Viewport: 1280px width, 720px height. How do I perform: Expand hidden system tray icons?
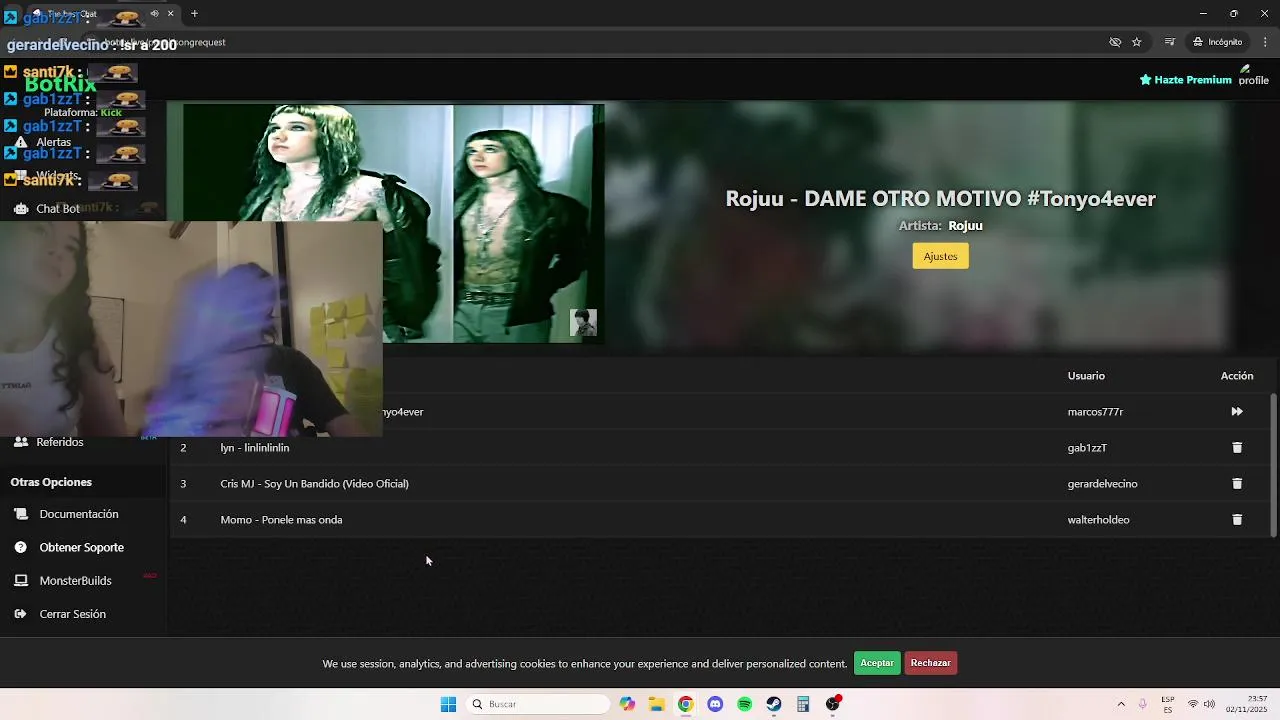pyautogui.click(x=1121, y=704)
